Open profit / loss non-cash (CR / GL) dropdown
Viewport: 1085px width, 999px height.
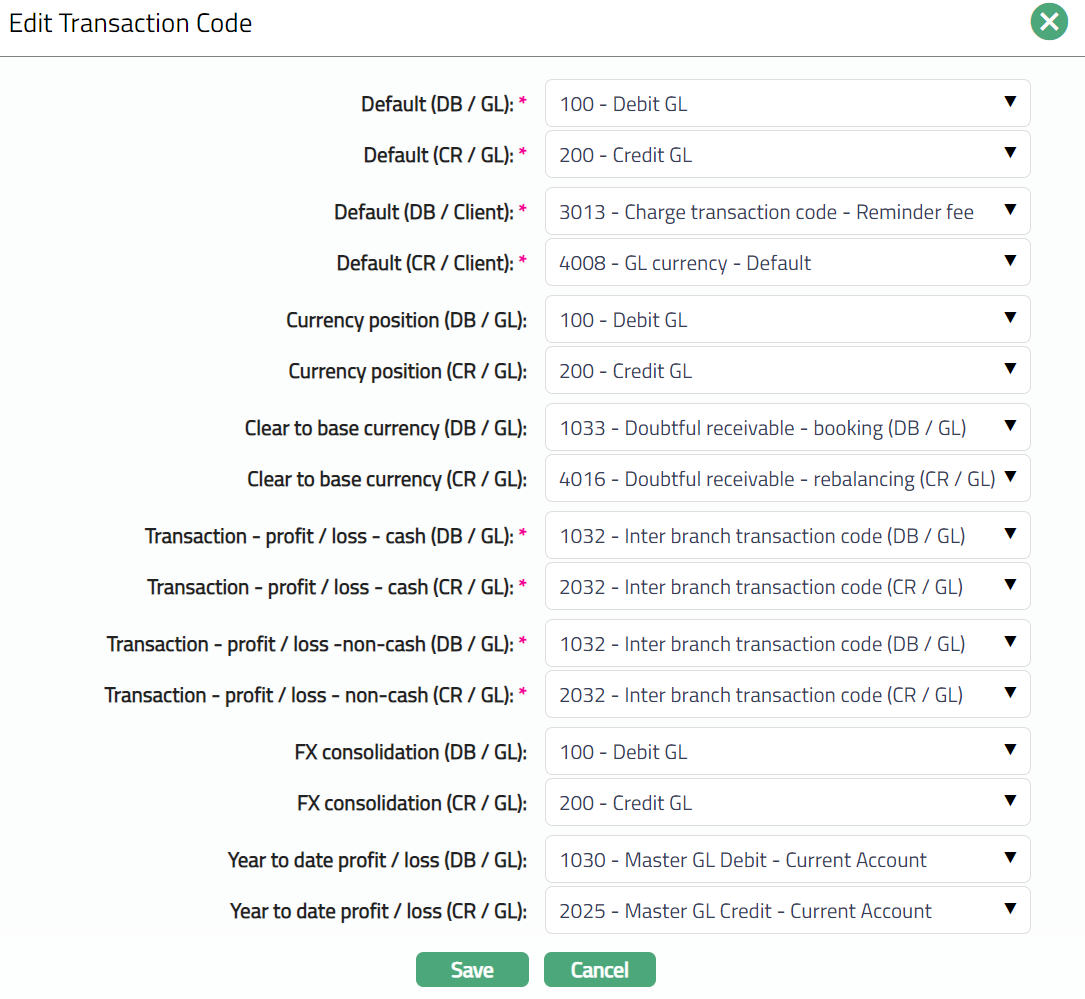(787, 695)
